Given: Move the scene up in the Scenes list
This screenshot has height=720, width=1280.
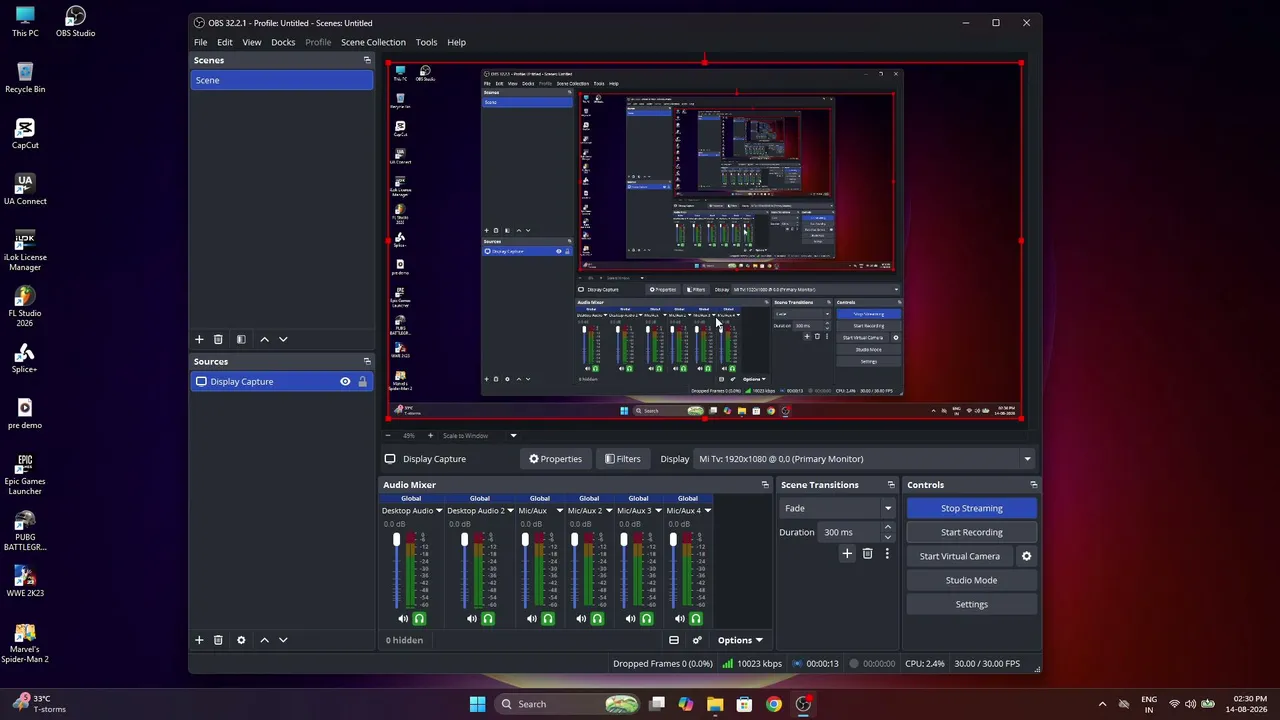Looking at the screenshot, I should 264,339.
